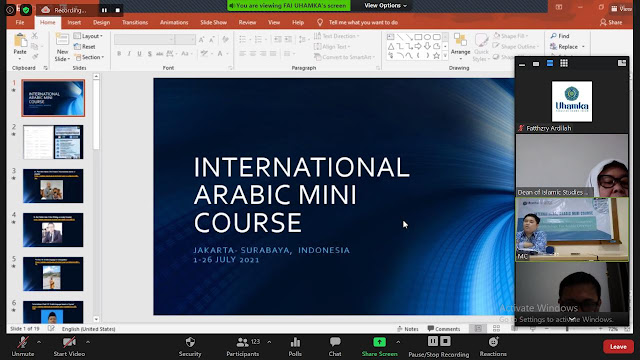Screen dimensions: 640x360
Task: Open Polls in Zoom toolbar
Action: [x=295, y=346]
